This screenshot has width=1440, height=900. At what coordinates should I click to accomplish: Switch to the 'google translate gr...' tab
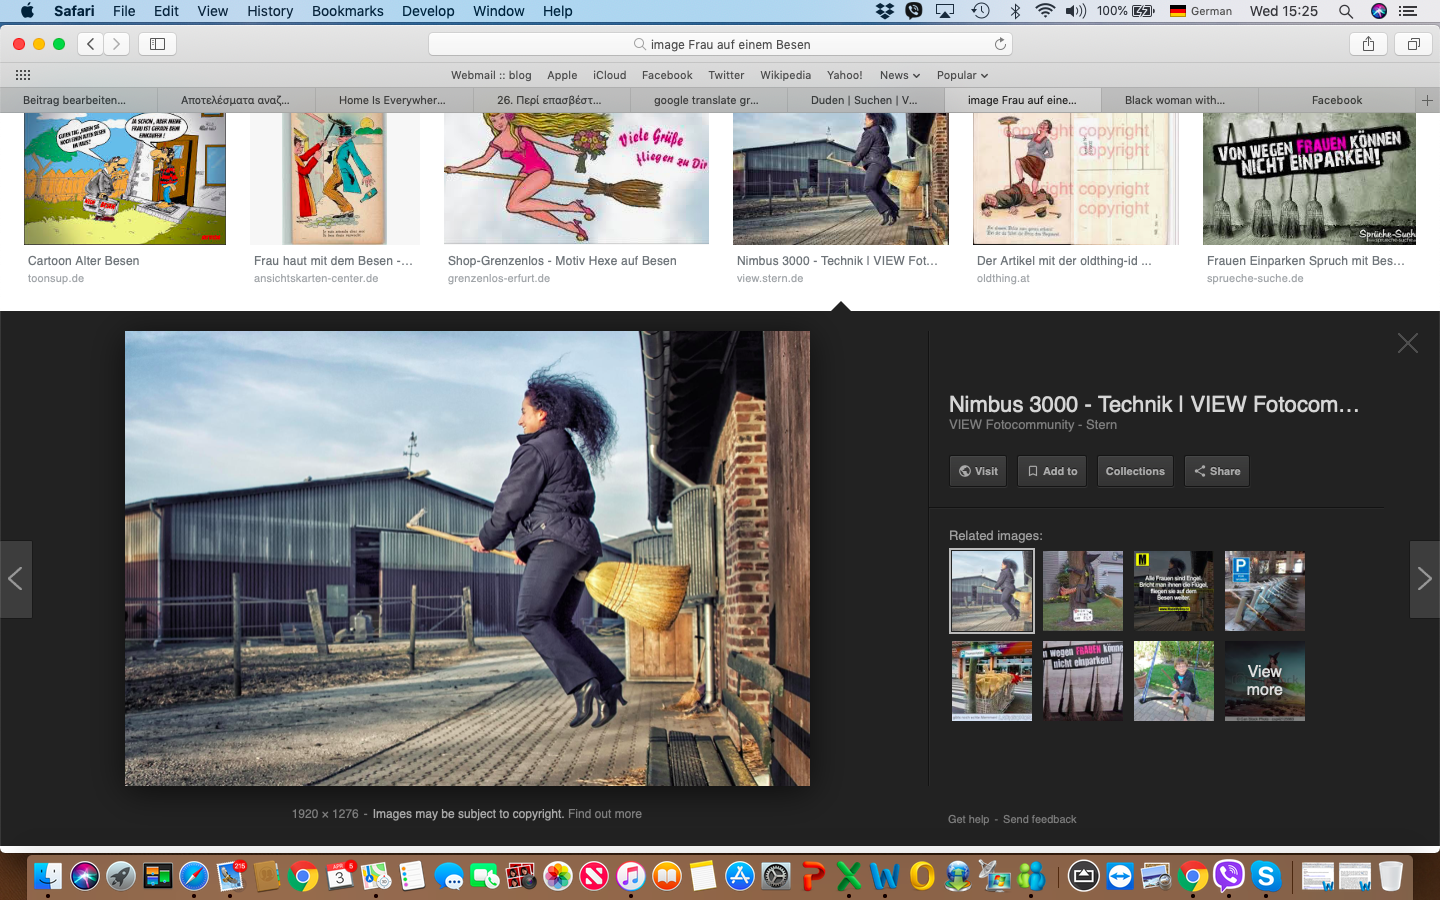coord(708,100)
